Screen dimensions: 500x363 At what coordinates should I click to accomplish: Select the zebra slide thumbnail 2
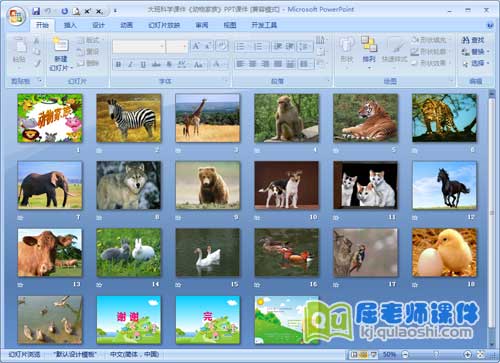pyautogui.click(x=129, y=118)
